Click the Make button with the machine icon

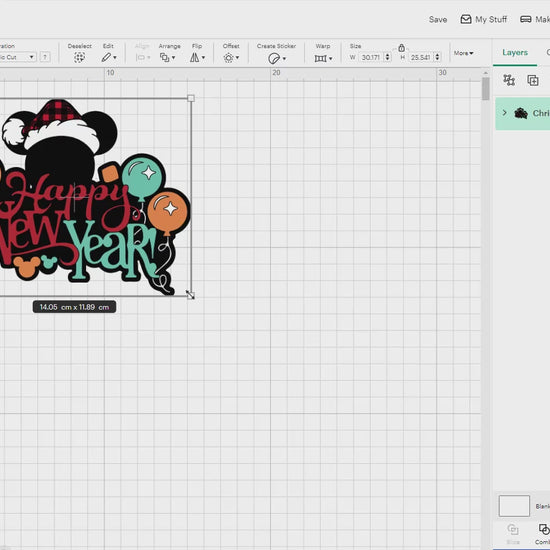click(x=535, y=19)
